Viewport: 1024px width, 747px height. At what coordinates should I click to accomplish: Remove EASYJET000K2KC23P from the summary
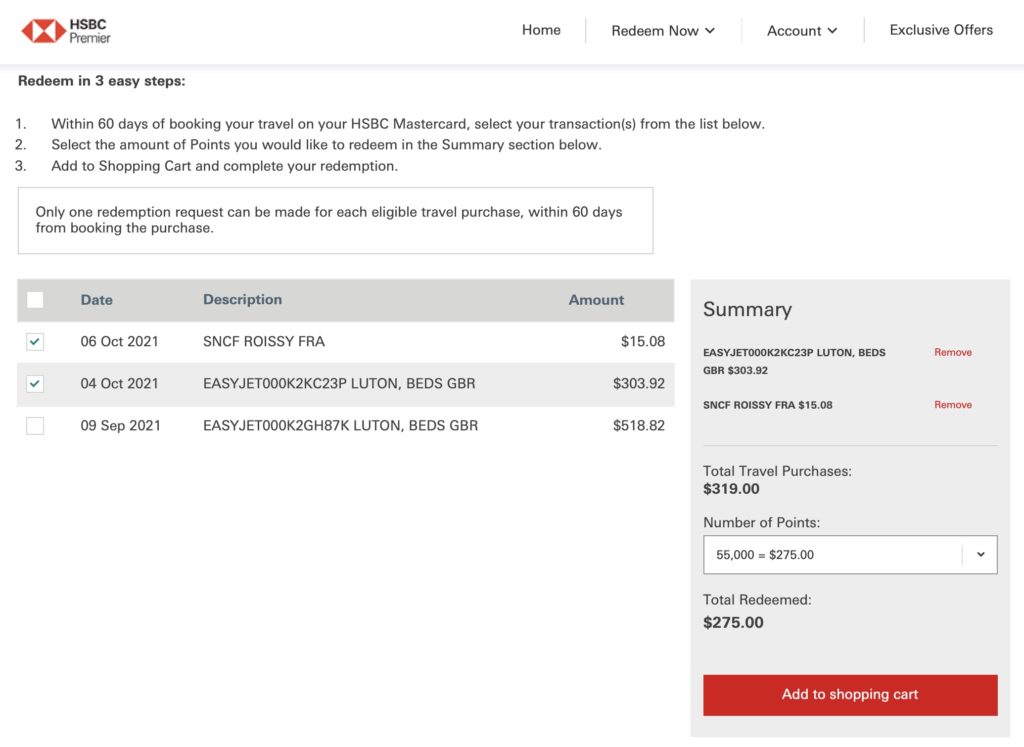coord(952,353)
